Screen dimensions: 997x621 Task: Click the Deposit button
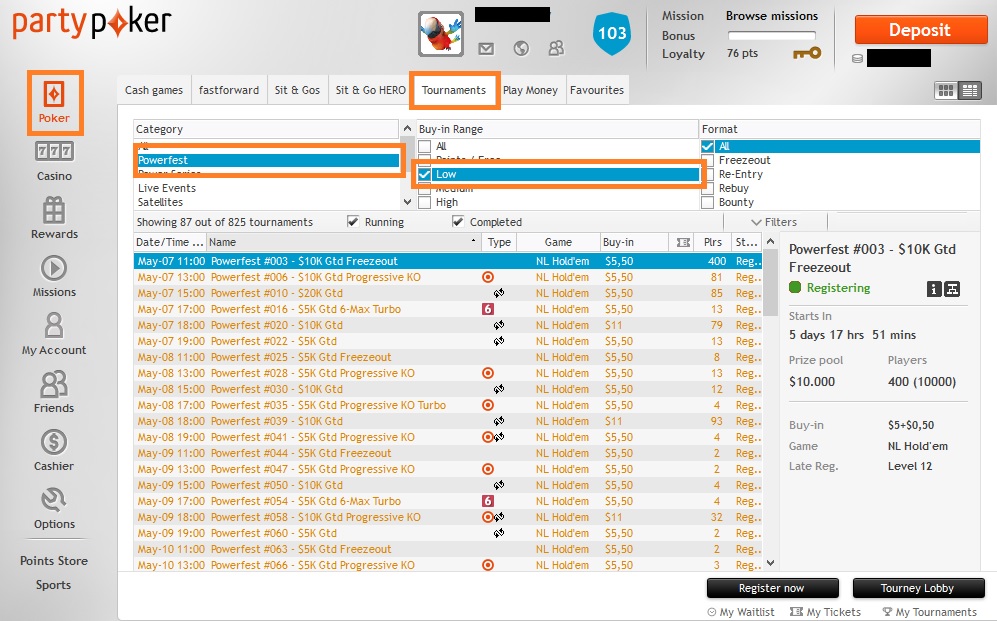[919, 30]
